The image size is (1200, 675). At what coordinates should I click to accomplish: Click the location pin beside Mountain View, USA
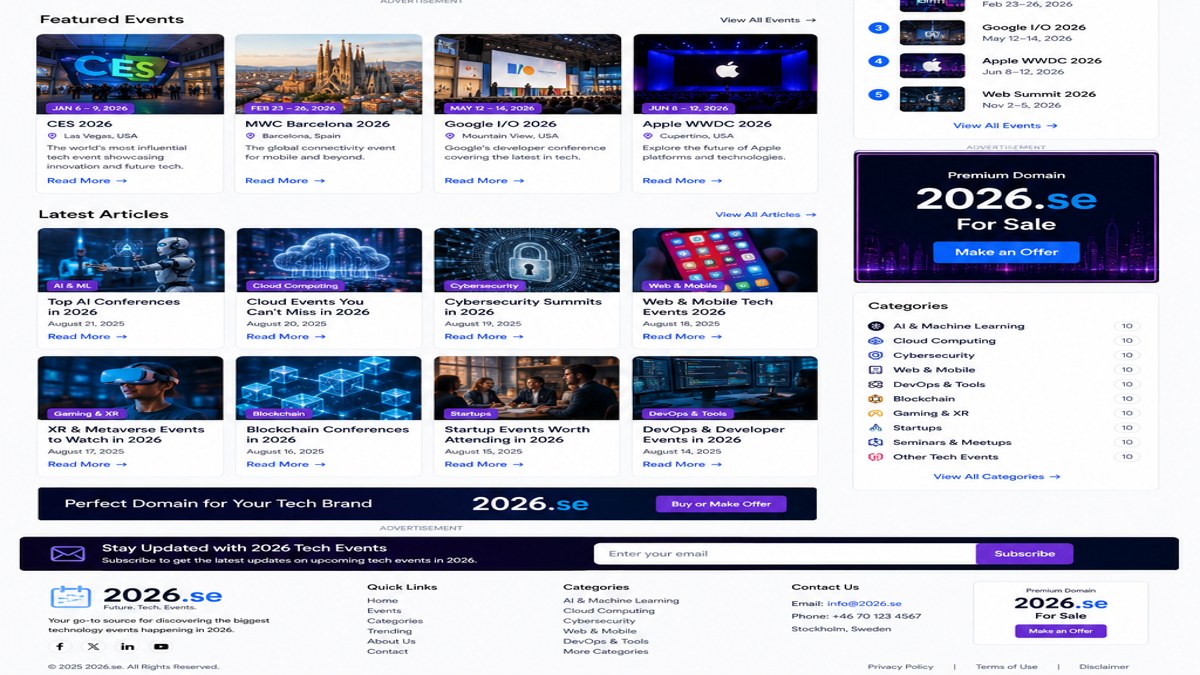coord(452,136)
